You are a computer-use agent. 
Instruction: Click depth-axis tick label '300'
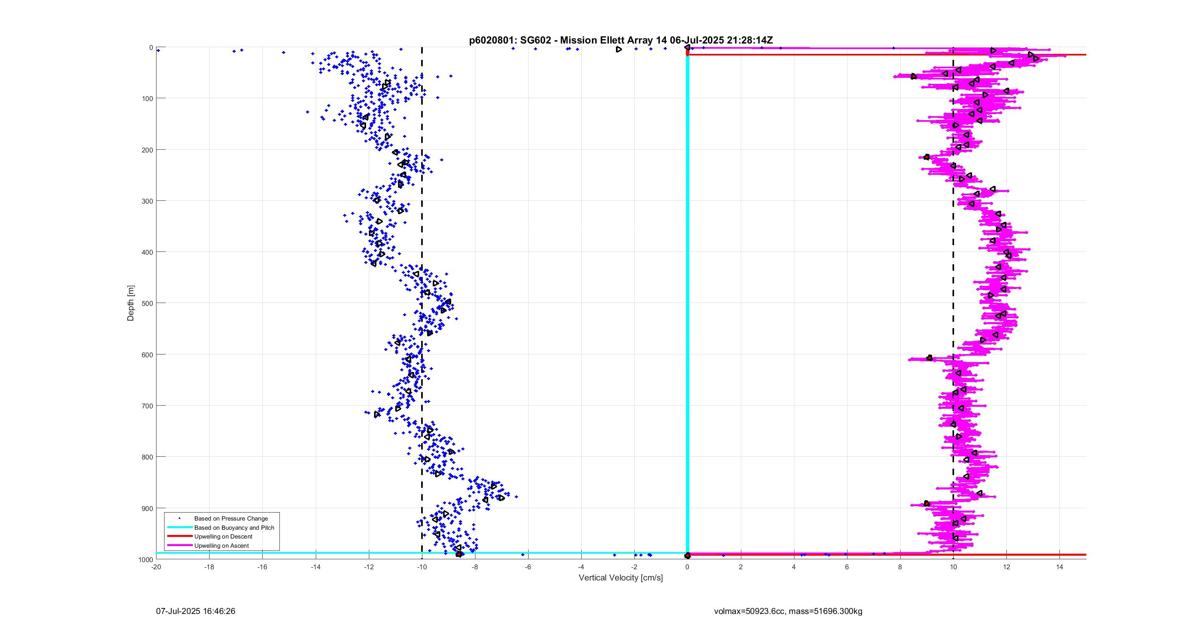click(x=145, y=201)
